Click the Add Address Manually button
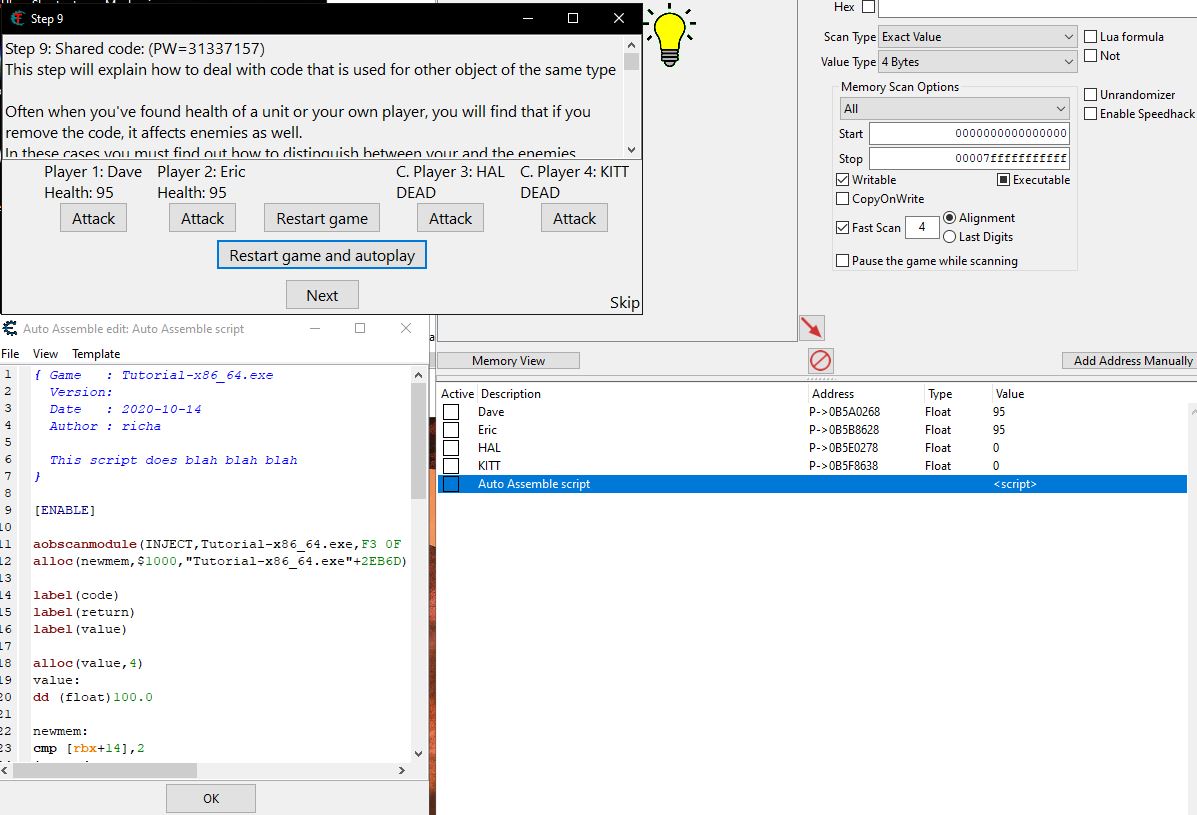 1132,361
